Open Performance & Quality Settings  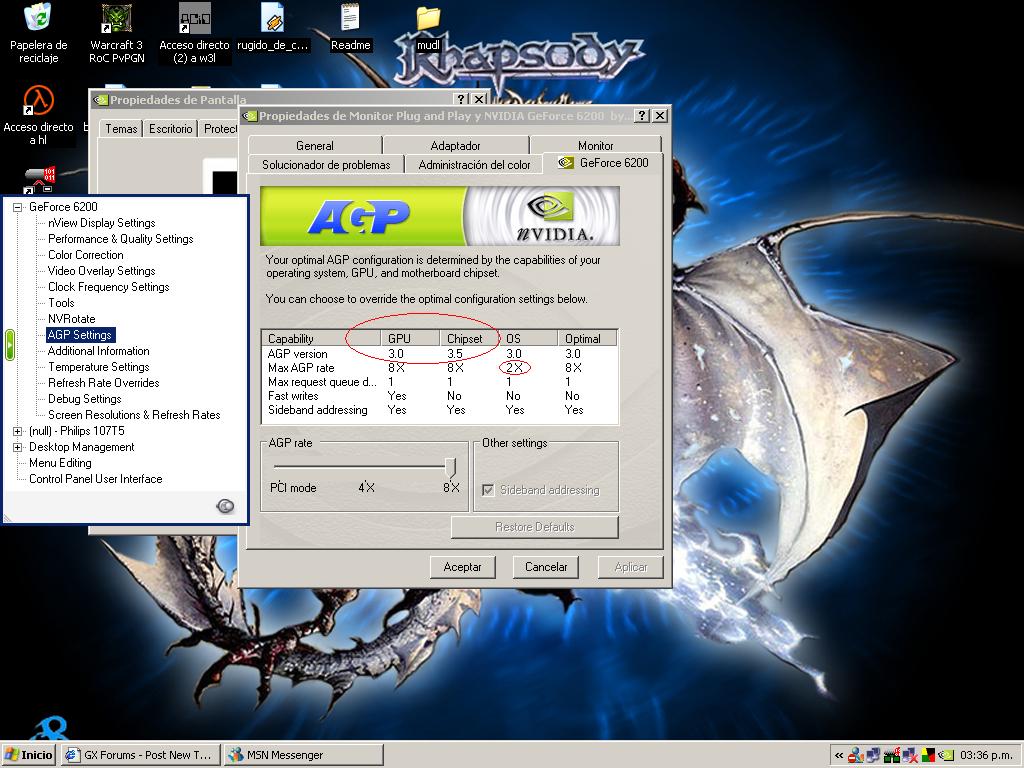[x=121, y=239]
